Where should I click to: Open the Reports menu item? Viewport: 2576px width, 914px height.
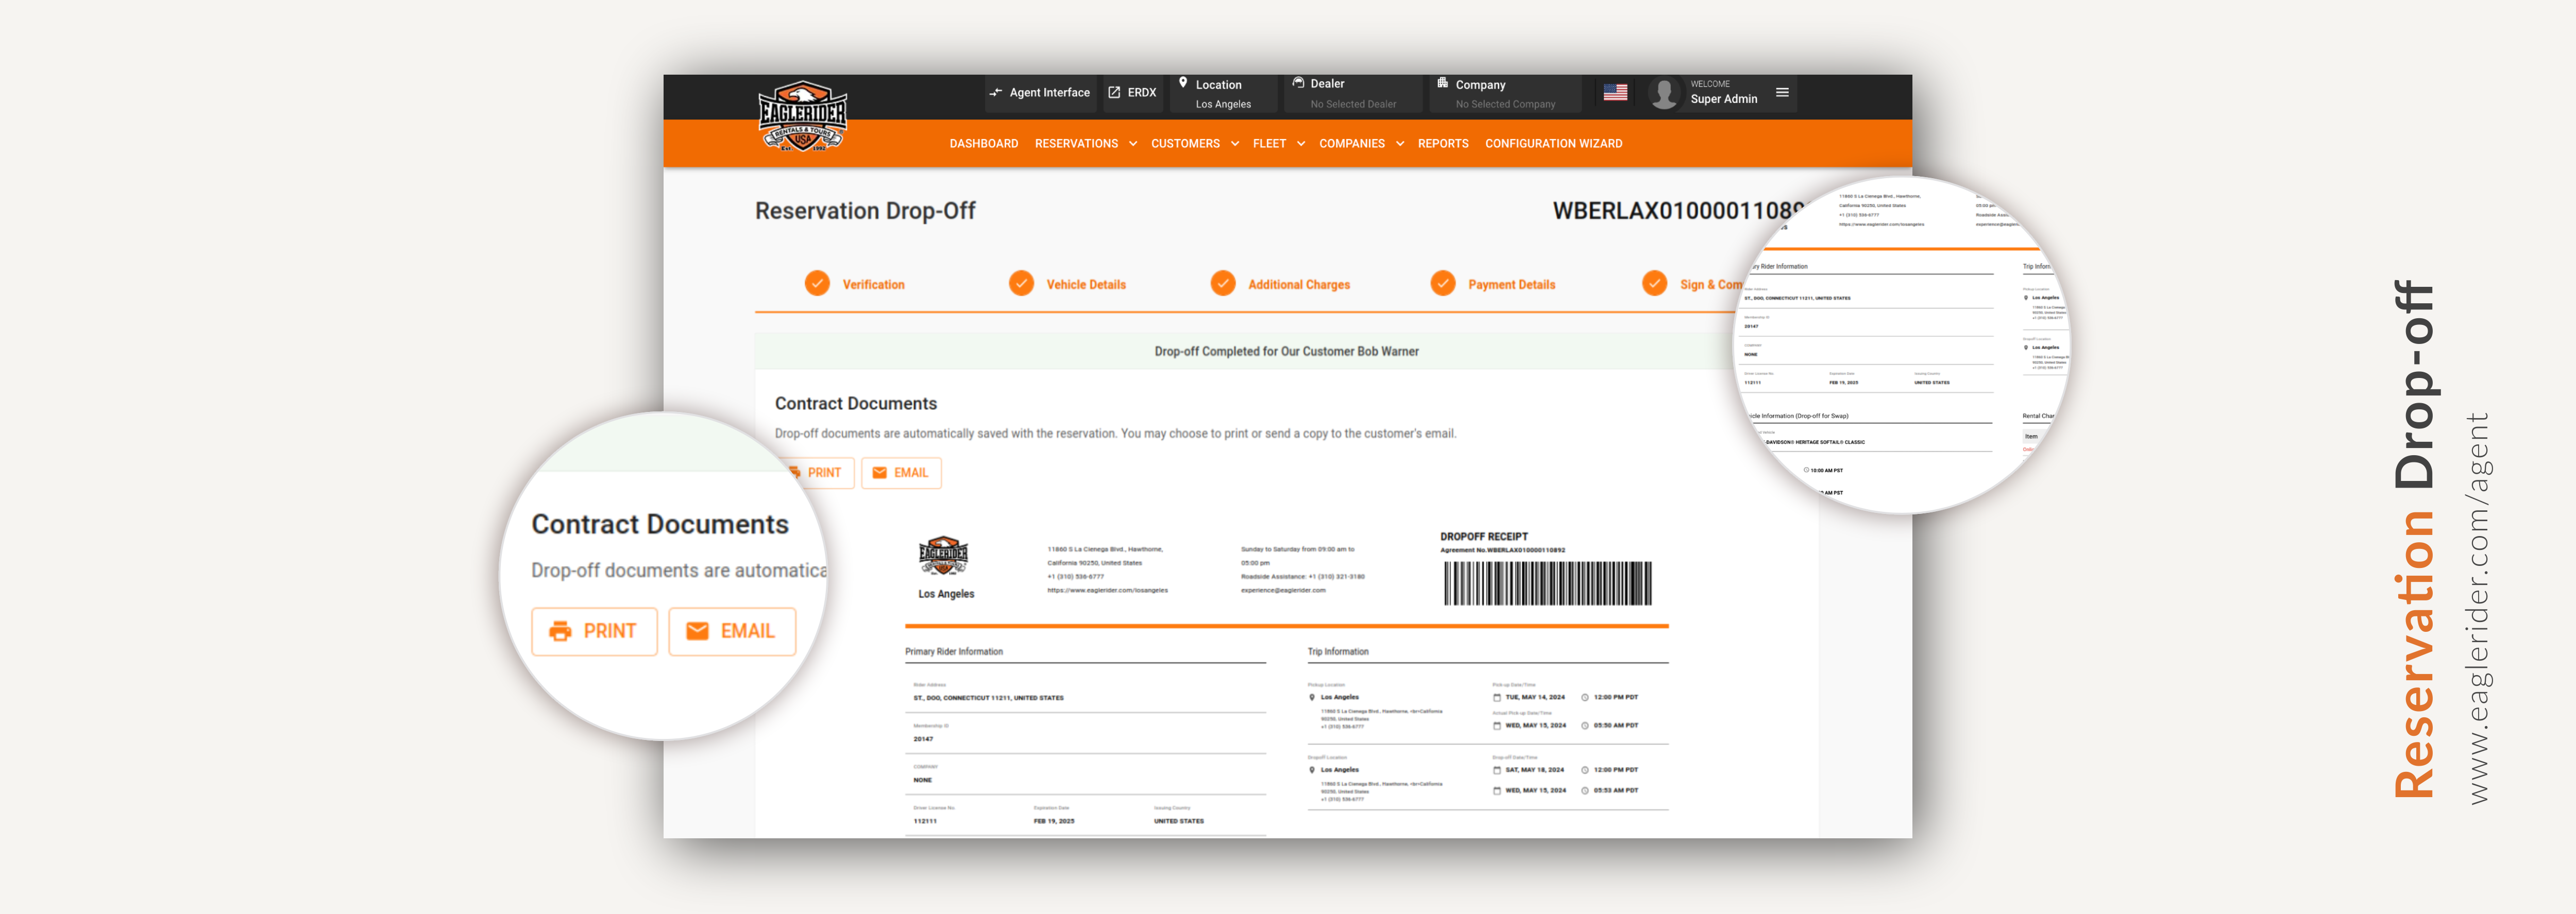1443,143
